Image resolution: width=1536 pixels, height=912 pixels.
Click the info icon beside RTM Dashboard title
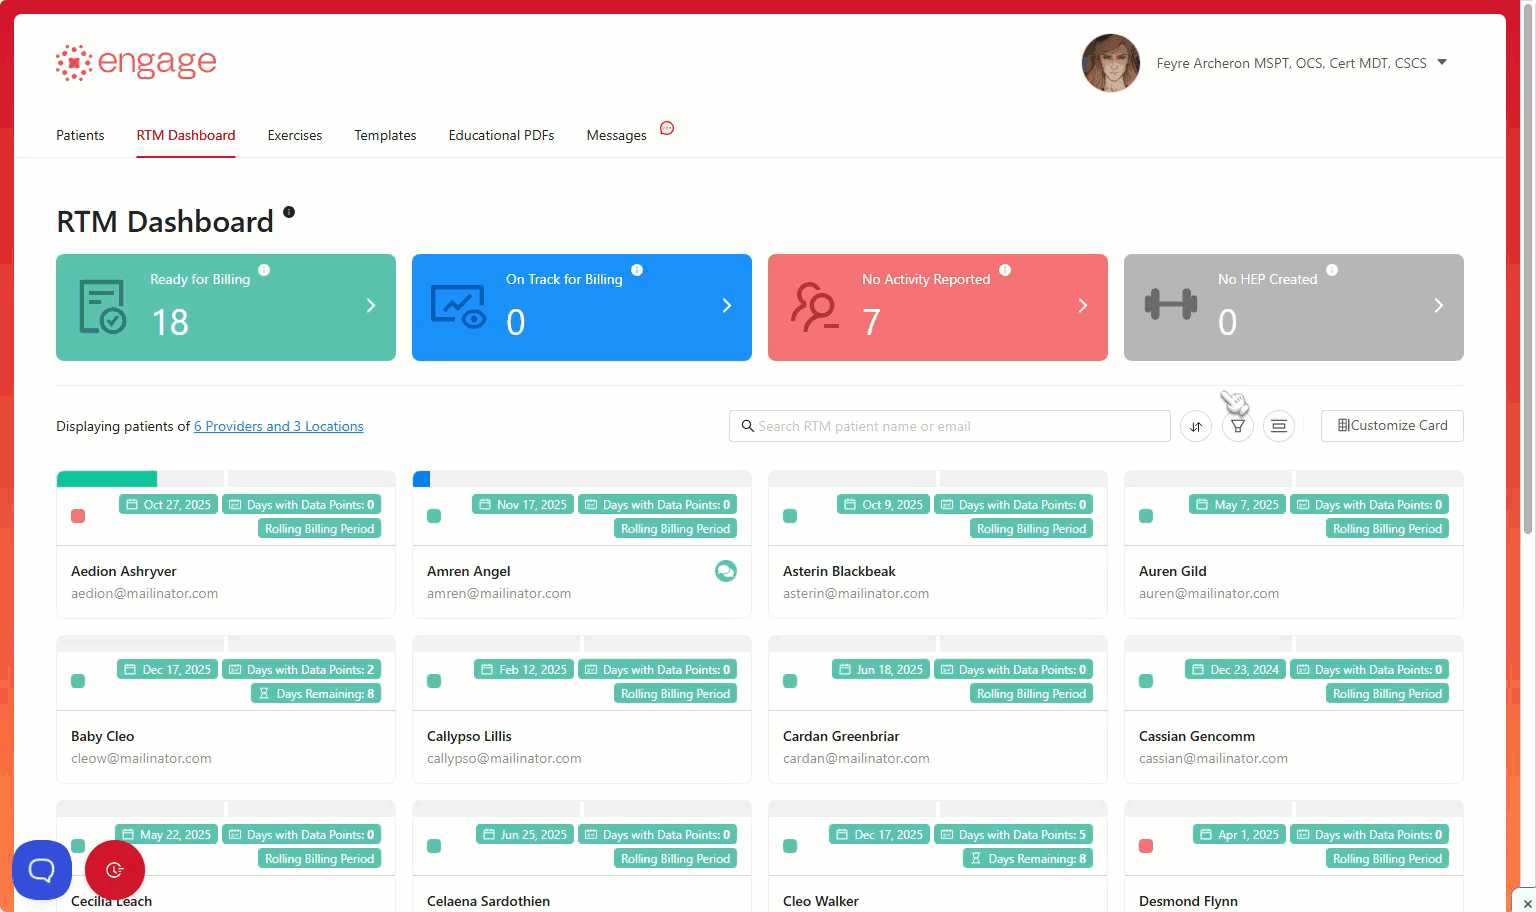coord(289,212)
